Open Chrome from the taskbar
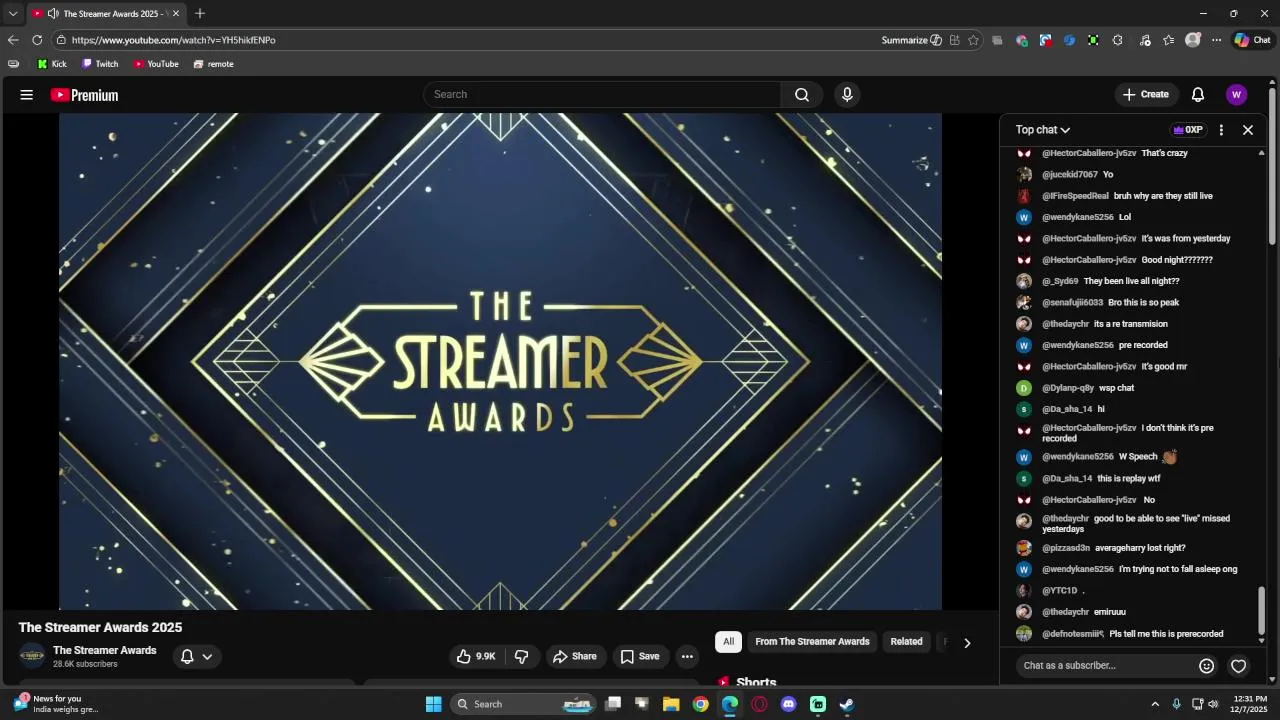This screenshot has width=1280, height=720. pos(701,704)
